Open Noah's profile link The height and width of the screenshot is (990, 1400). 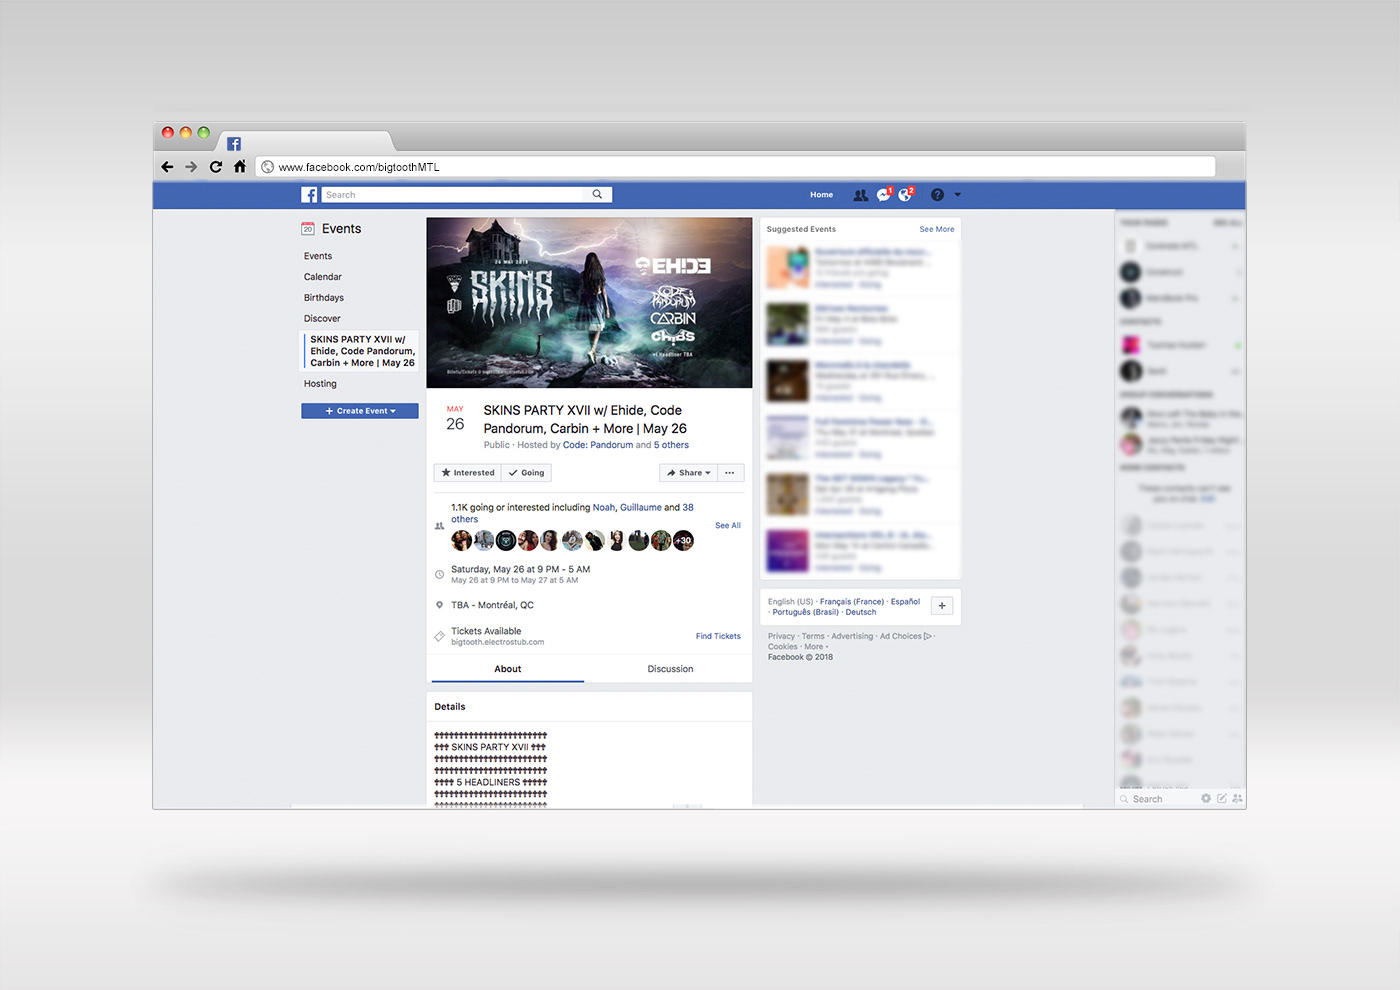[604, 507]
